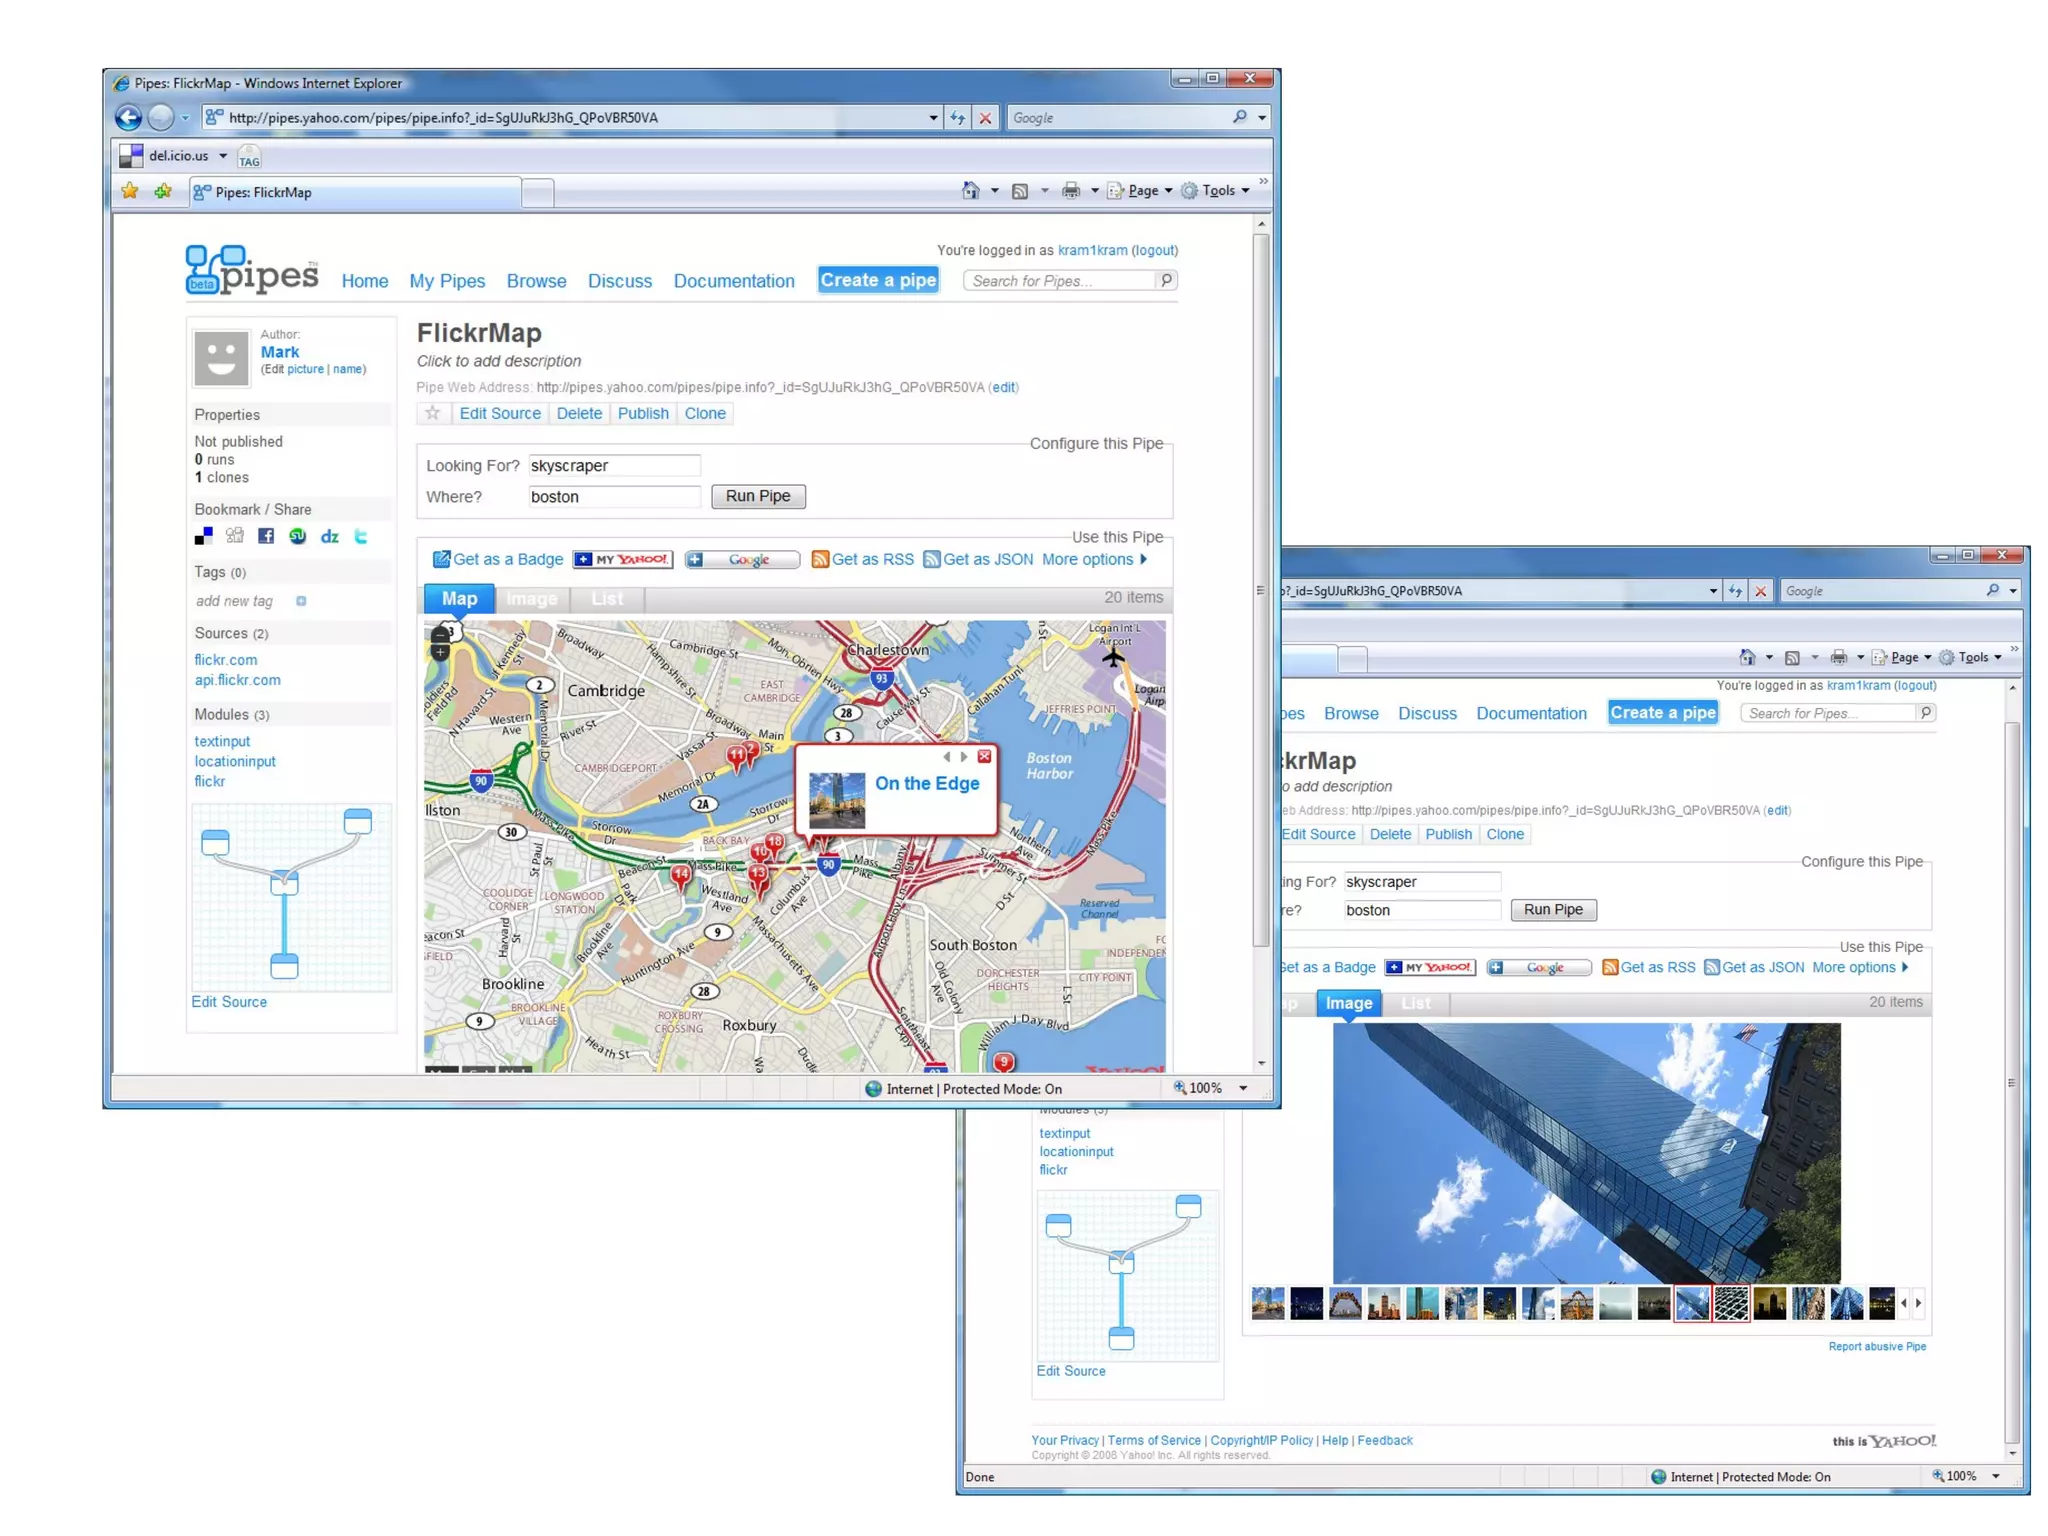Bookmark pipe on del.icio.us
The height and width of the screenshot is (1536, 2048).
pos(204,537)
